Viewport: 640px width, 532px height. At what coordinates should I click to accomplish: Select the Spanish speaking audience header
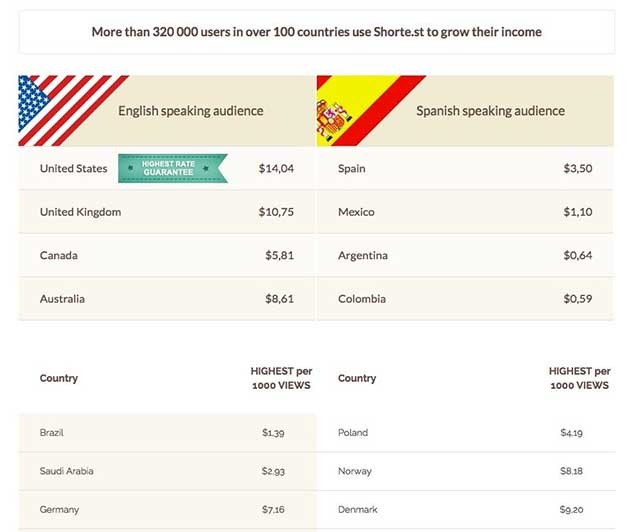tap(490, 111)
